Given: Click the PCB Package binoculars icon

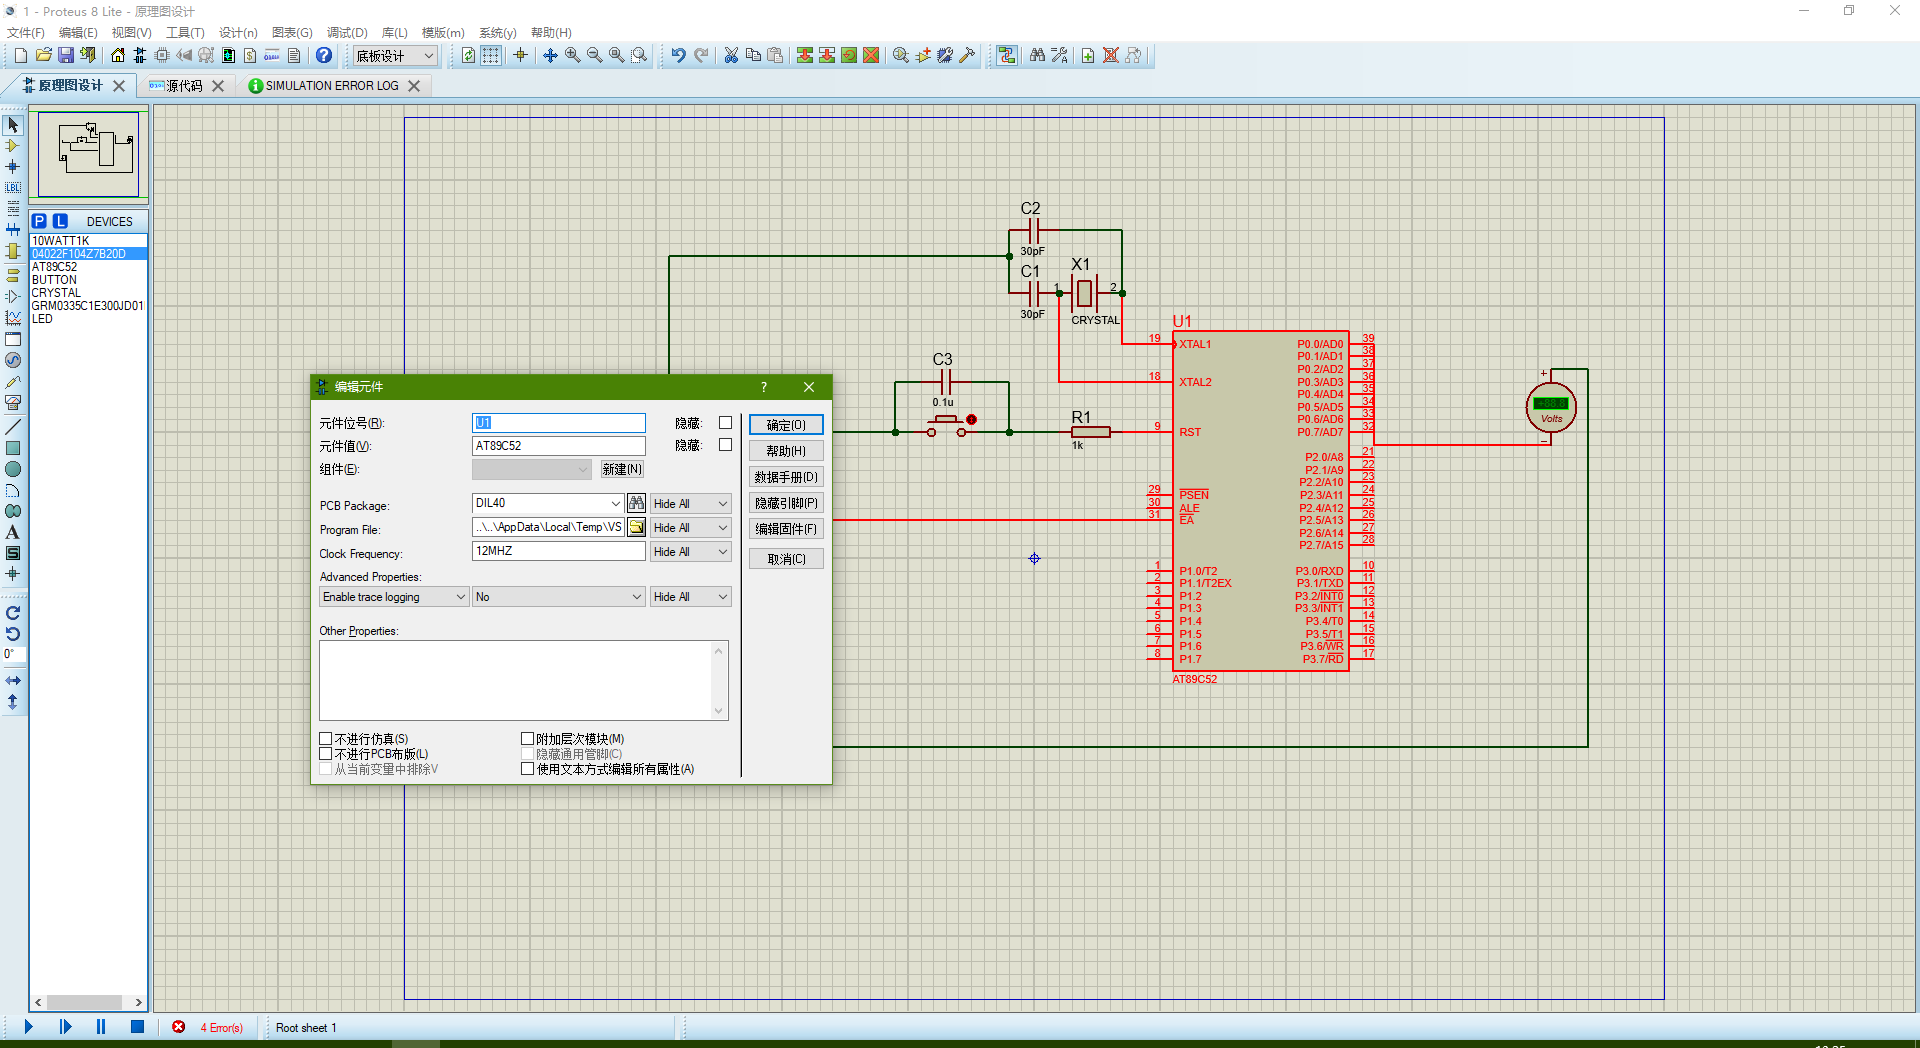Looking at the screenshot, I should coord(636,503).
